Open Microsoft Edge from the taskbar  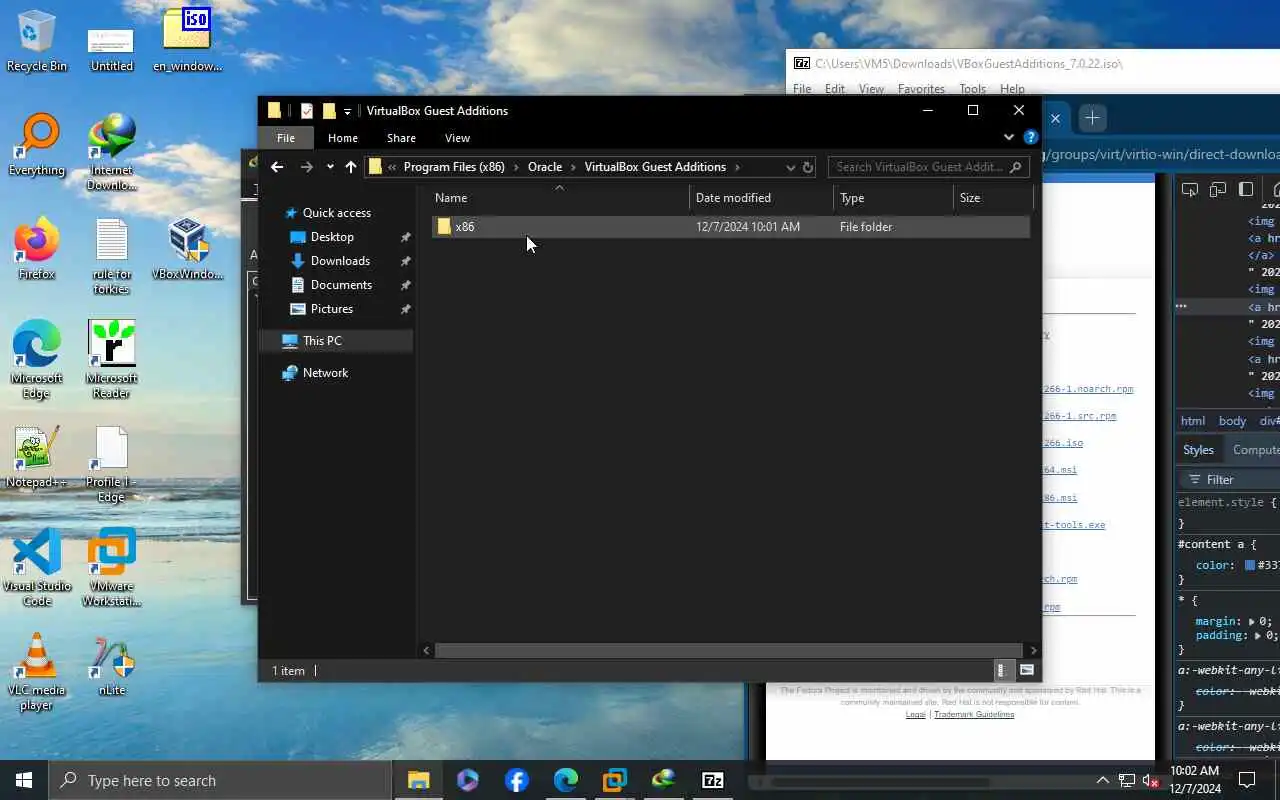coord(566,780)
